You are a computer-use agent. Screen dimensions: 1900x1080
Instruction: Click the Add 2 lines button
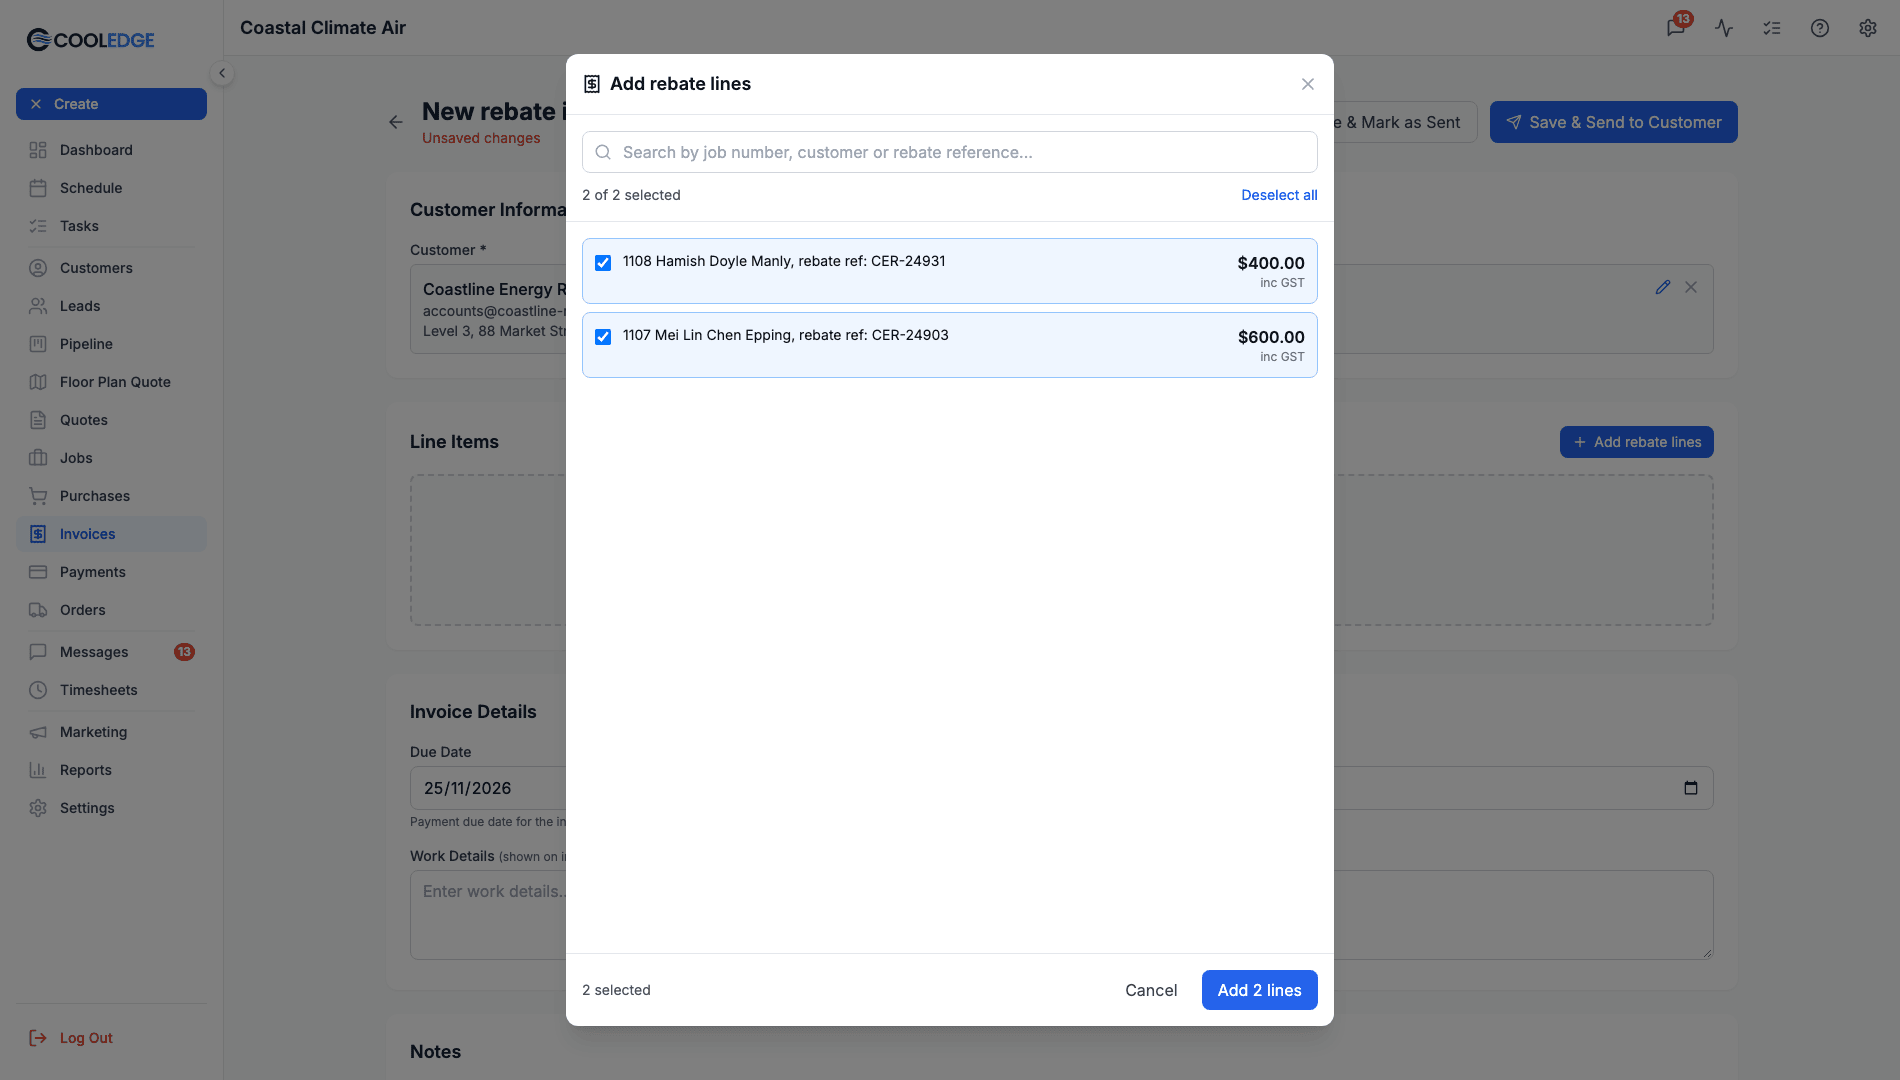1259,990
